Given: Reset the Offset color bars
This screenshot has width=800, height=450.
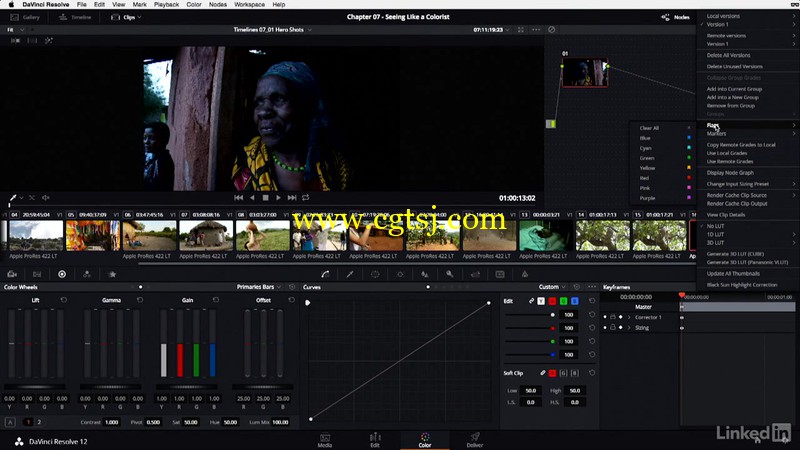Looking at the screenshot, I should tap(292, 300).
